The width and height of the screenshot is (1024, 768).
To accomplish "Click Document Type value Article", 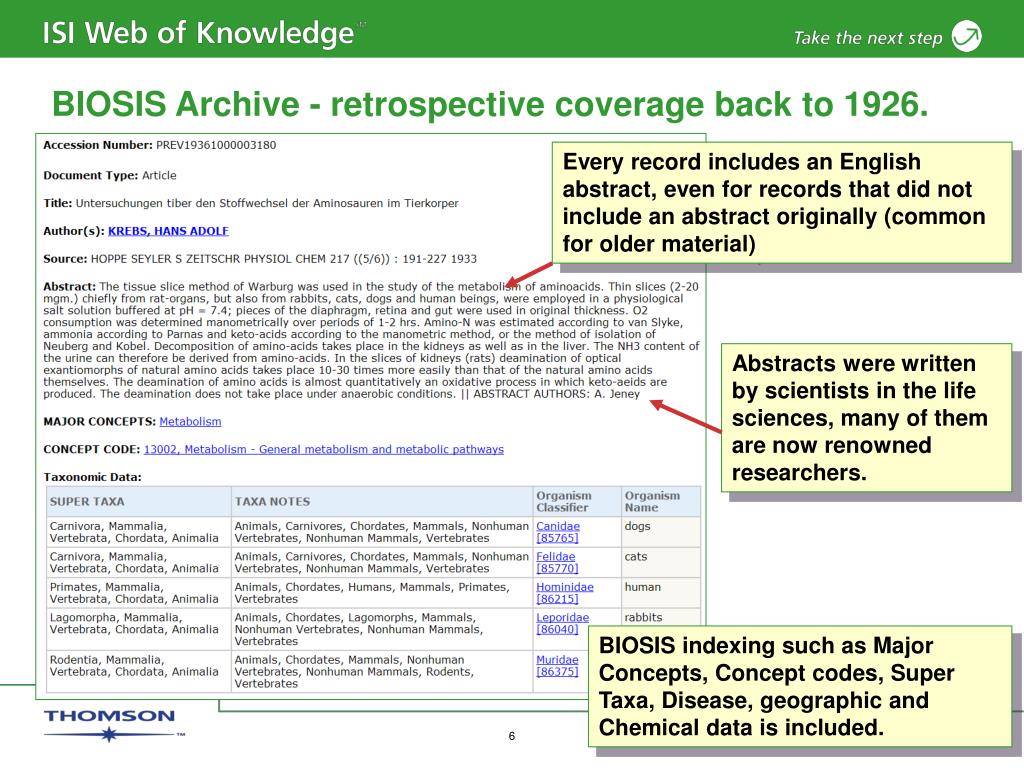I will pyautogui.click(x=159, y=175).
